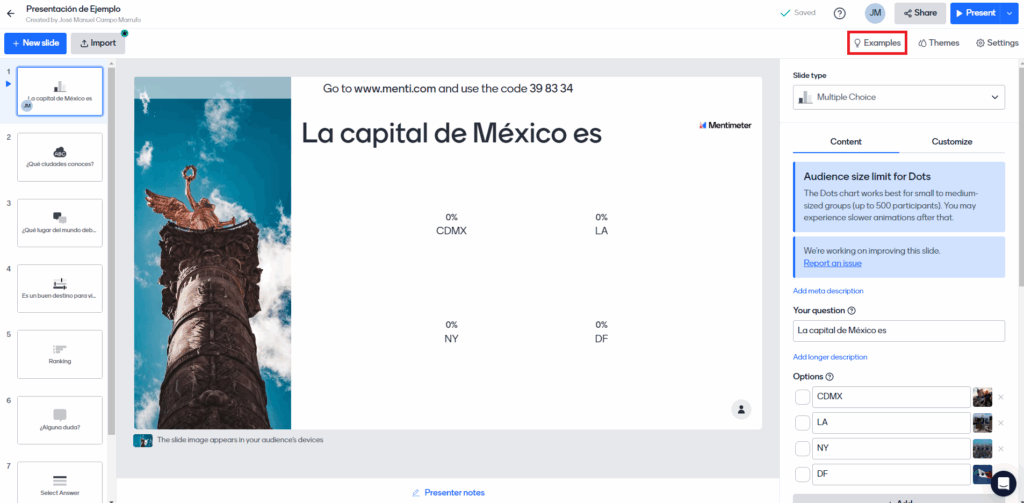The height and width of the screenshot is (503, 1024).
Task: Select the Ranking slide thumbnail
Action: point(60,354)
